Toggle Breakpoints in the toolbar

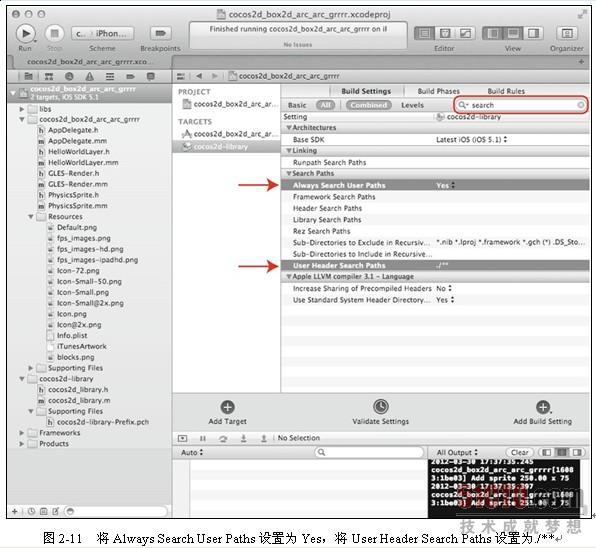[160, 33]
